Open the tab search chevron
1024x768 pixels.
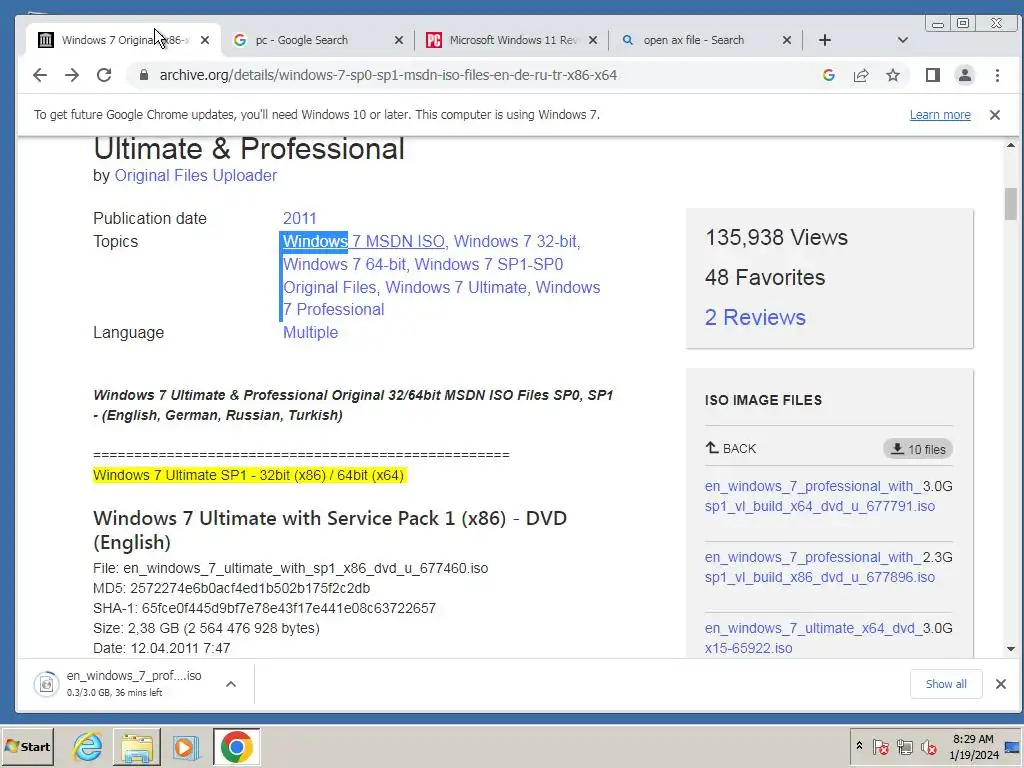pos(903,40)
